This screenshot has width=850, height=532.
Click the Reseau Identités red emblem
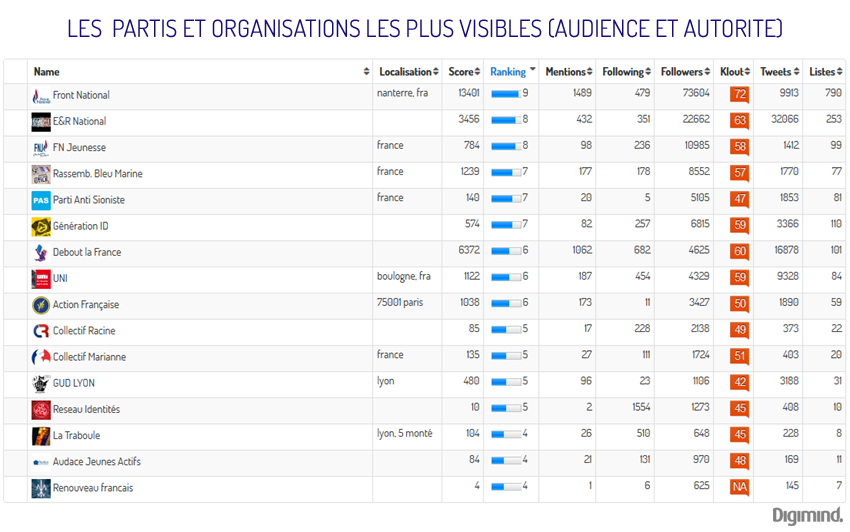point(41,409)
